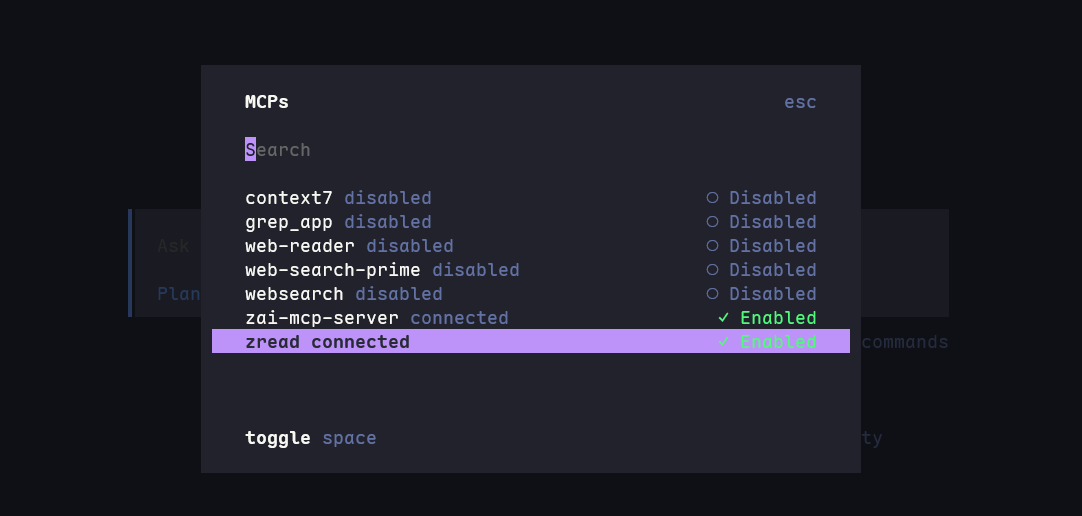1082x516 pixels.
Task: Focus the Search input field
Action: coord(531,150)
